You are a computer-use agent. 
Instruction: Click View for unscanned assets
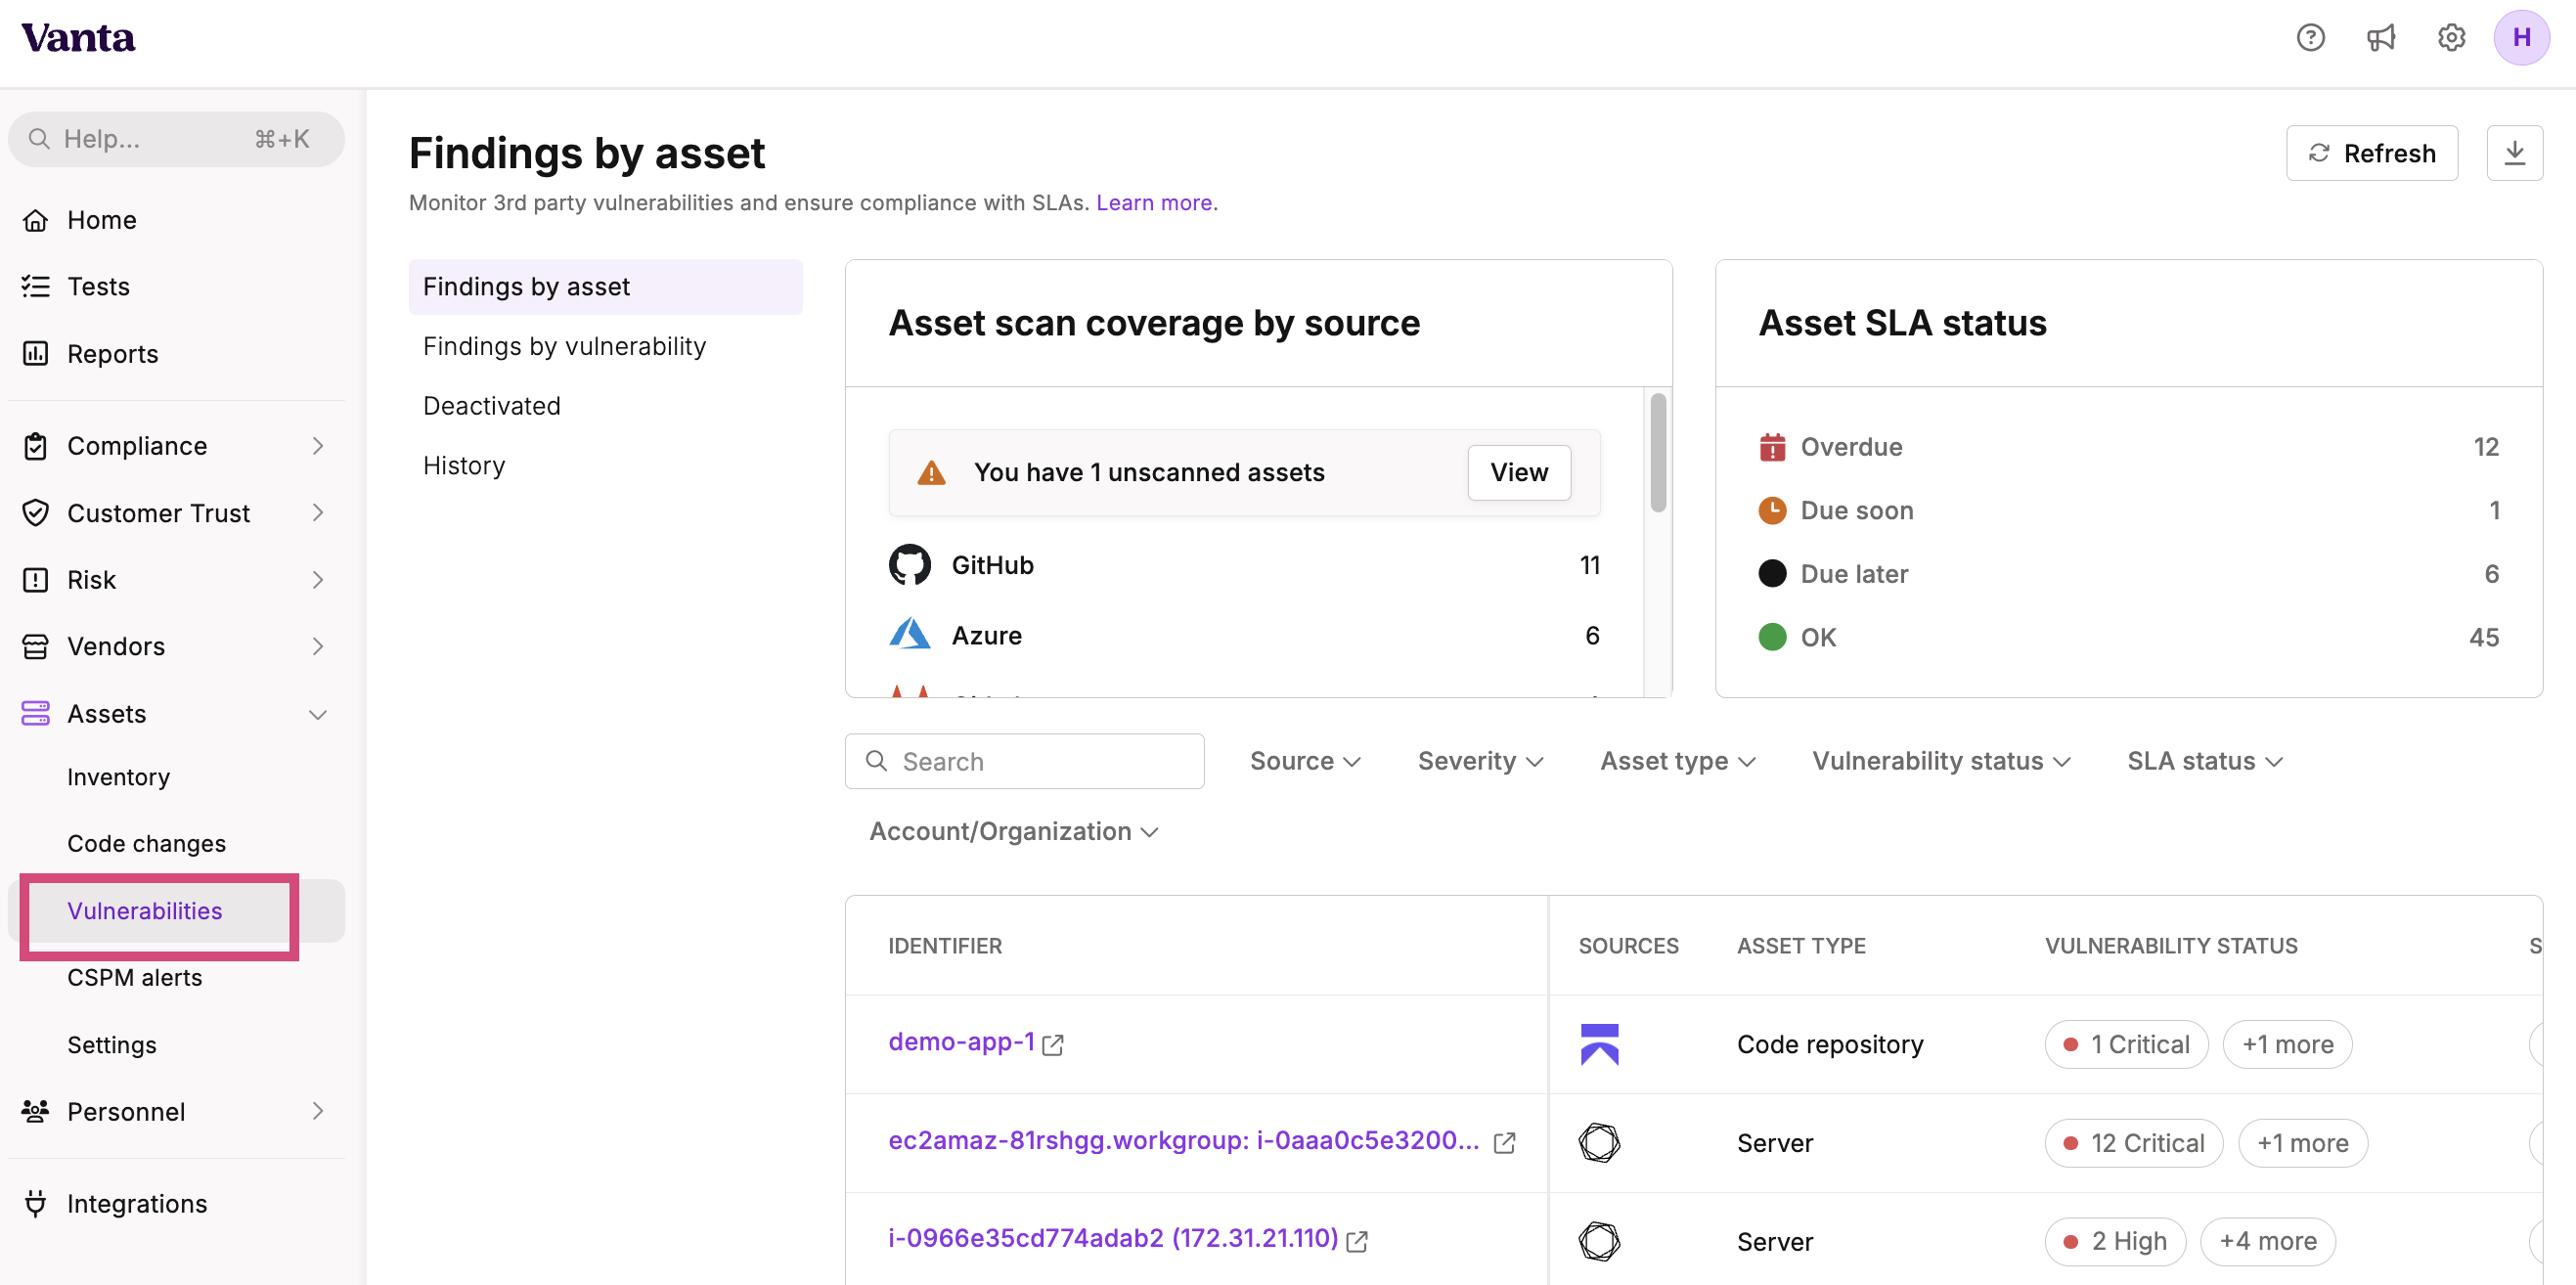[1518, 473]
